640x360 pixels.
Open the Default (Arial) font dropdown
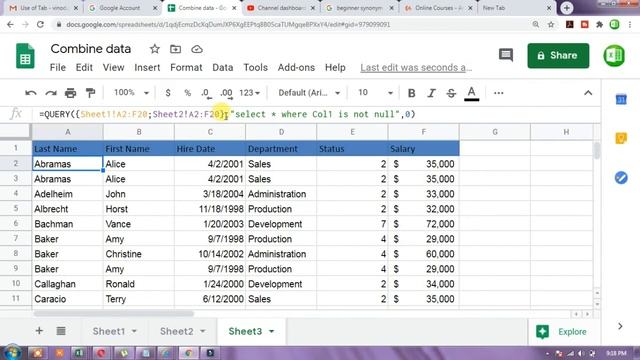tap(309, 93)
